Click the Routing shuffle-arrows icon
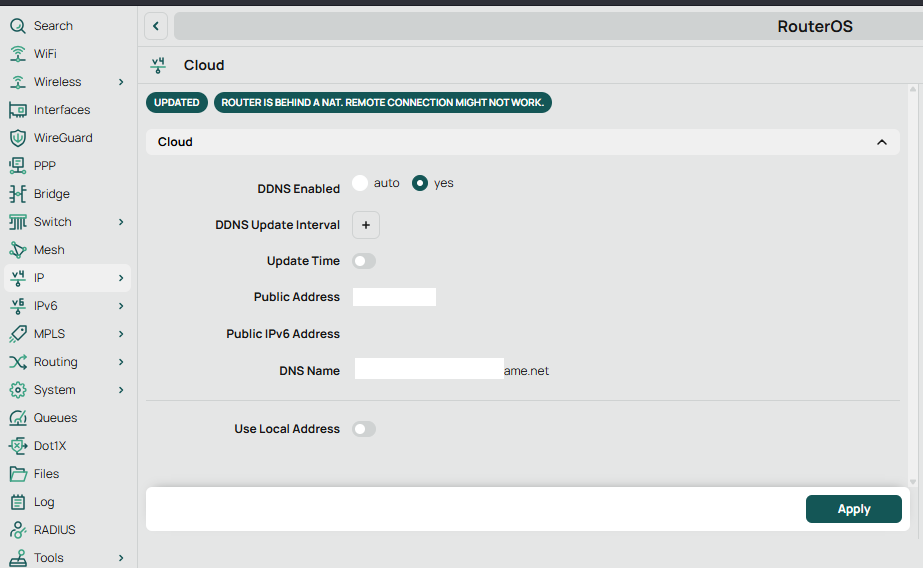 coord(18,362)
